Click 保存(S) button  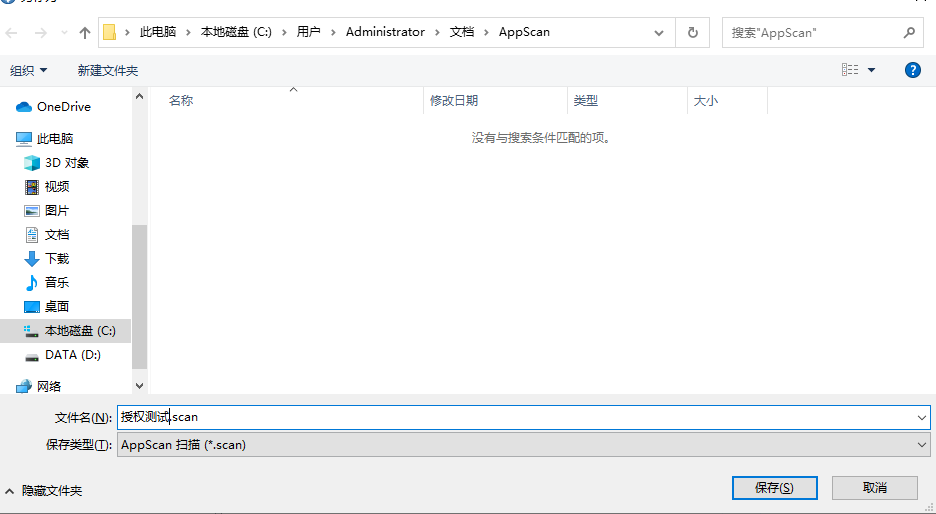tap(774, 488)
